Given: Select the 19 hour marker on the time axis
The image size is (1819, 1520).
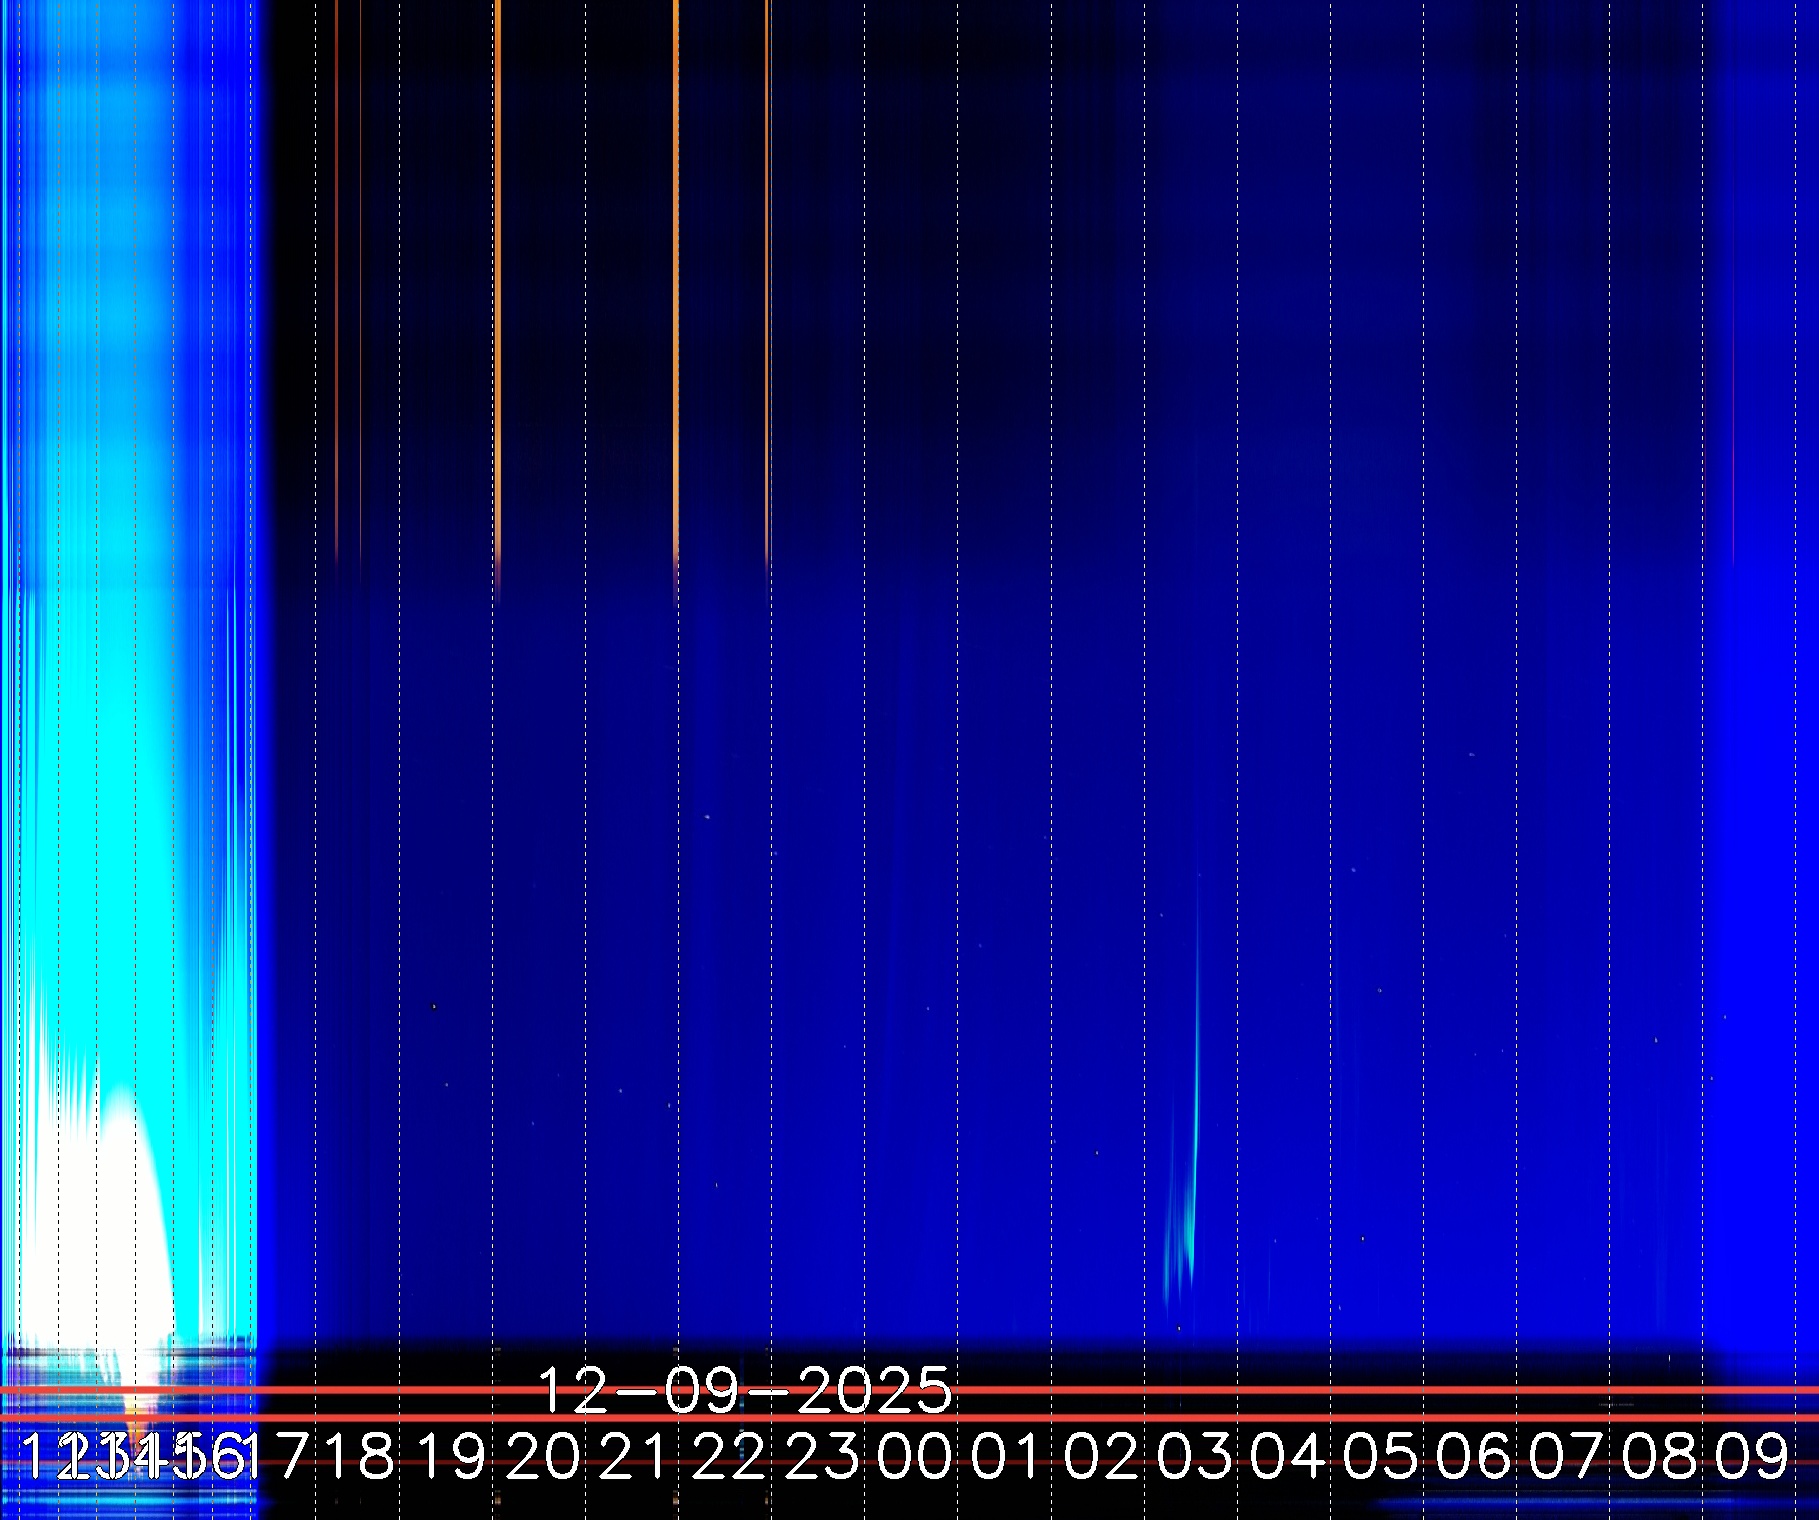Looking at the screenshot, I should (450, 1456).
